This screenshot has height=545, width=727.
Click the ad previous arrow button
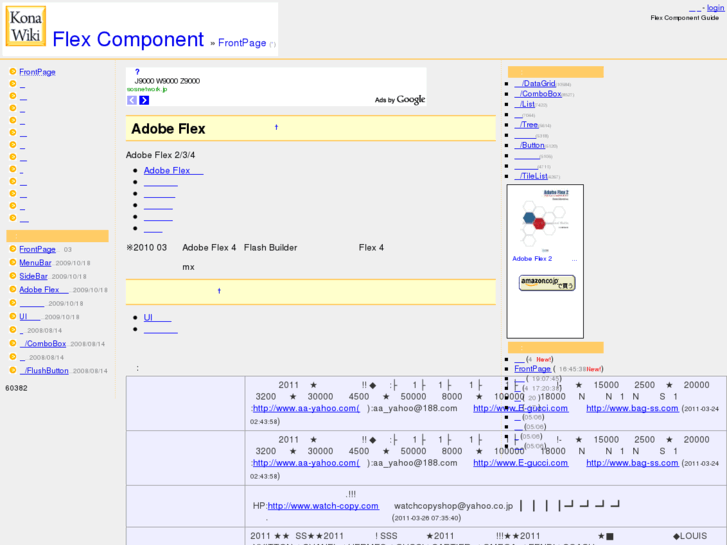pyautogui.click(x=132, y=100)
